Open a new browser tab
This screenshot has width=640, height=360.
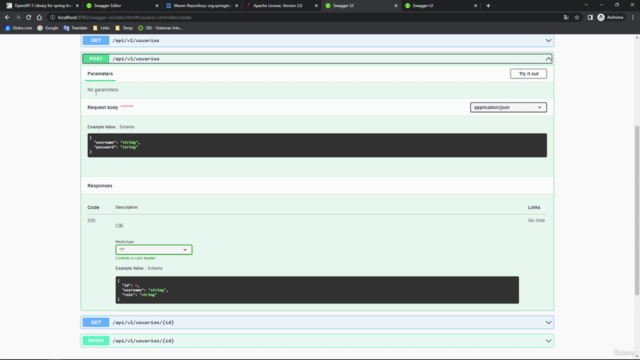[x=488, y=6]
